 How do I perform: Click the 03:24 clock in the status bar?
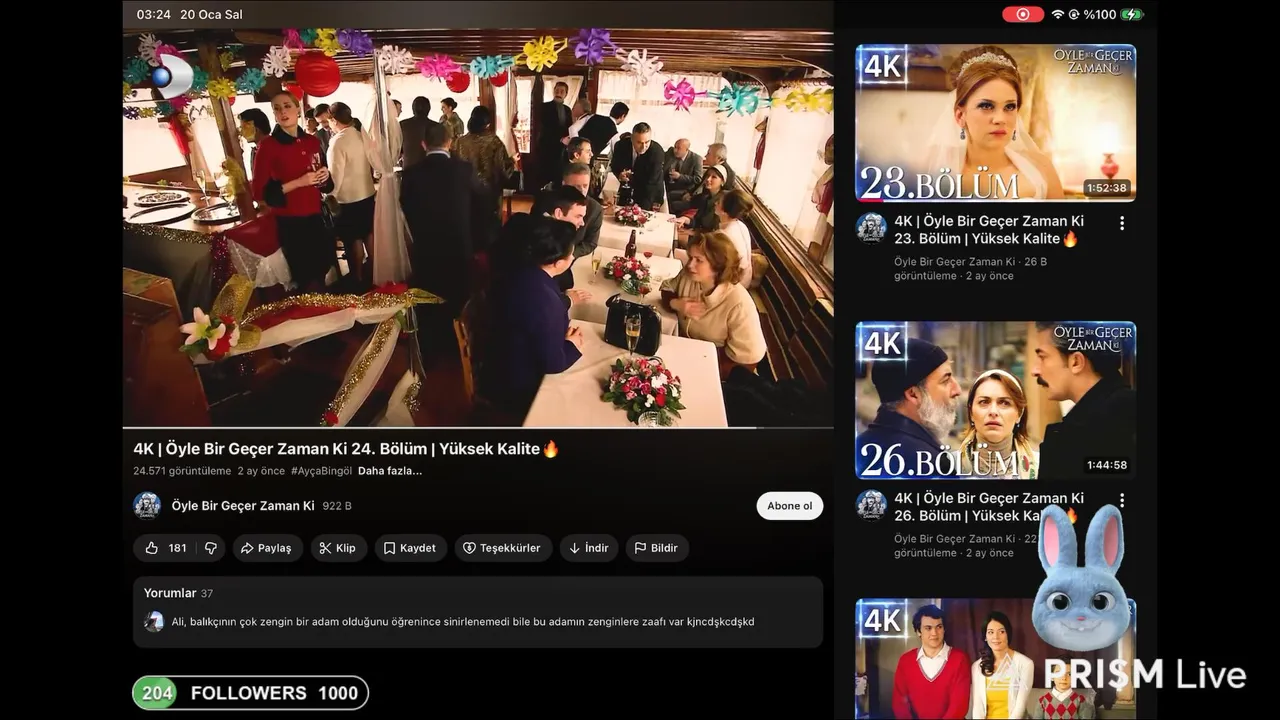pyautogui.click(x=153, y=14)
